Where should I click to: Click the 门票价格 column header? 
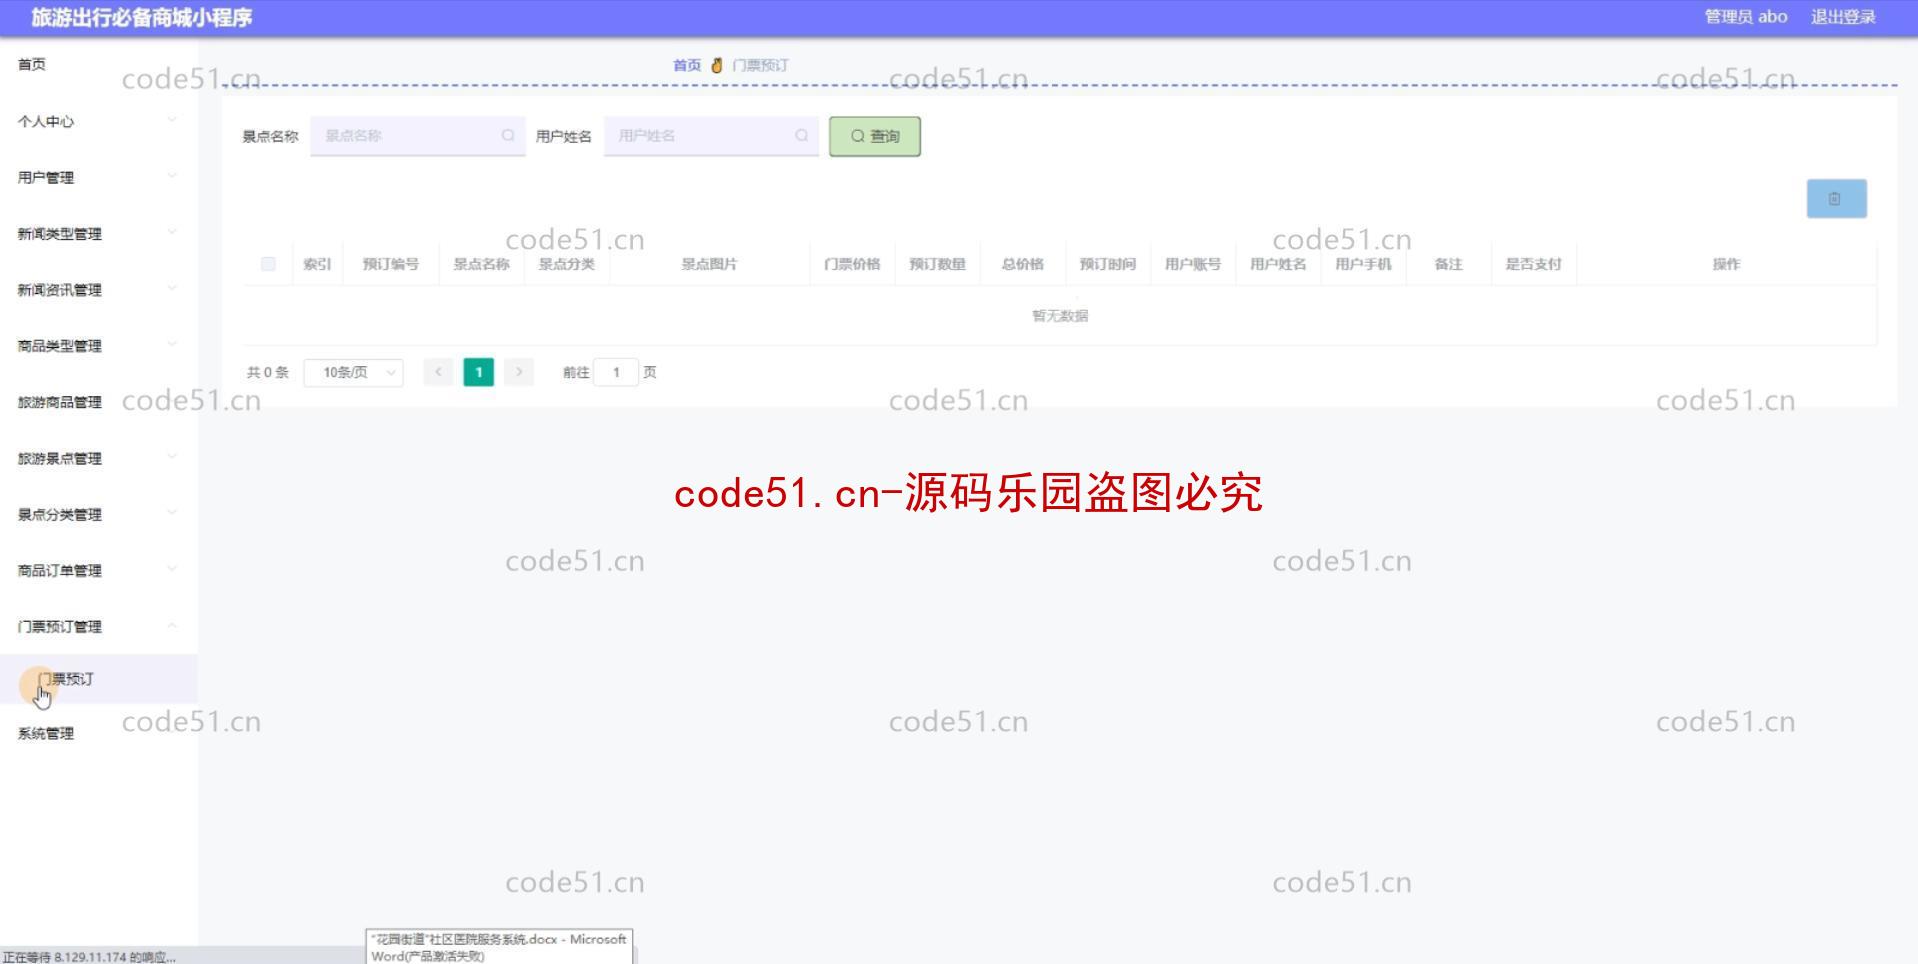(x=852, y=264)
